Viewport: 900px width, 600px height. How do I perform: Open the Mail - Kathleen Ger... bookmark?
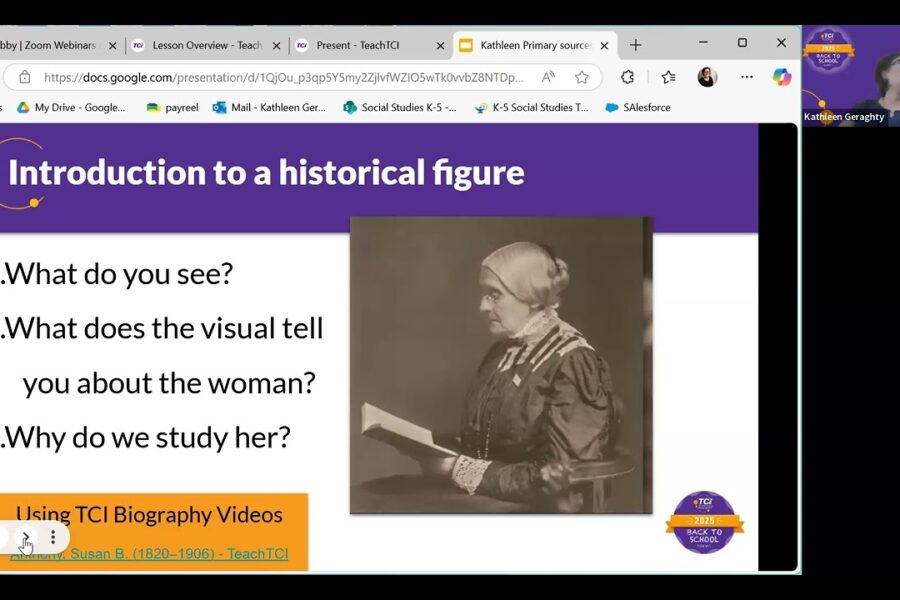tap(269, 107)
